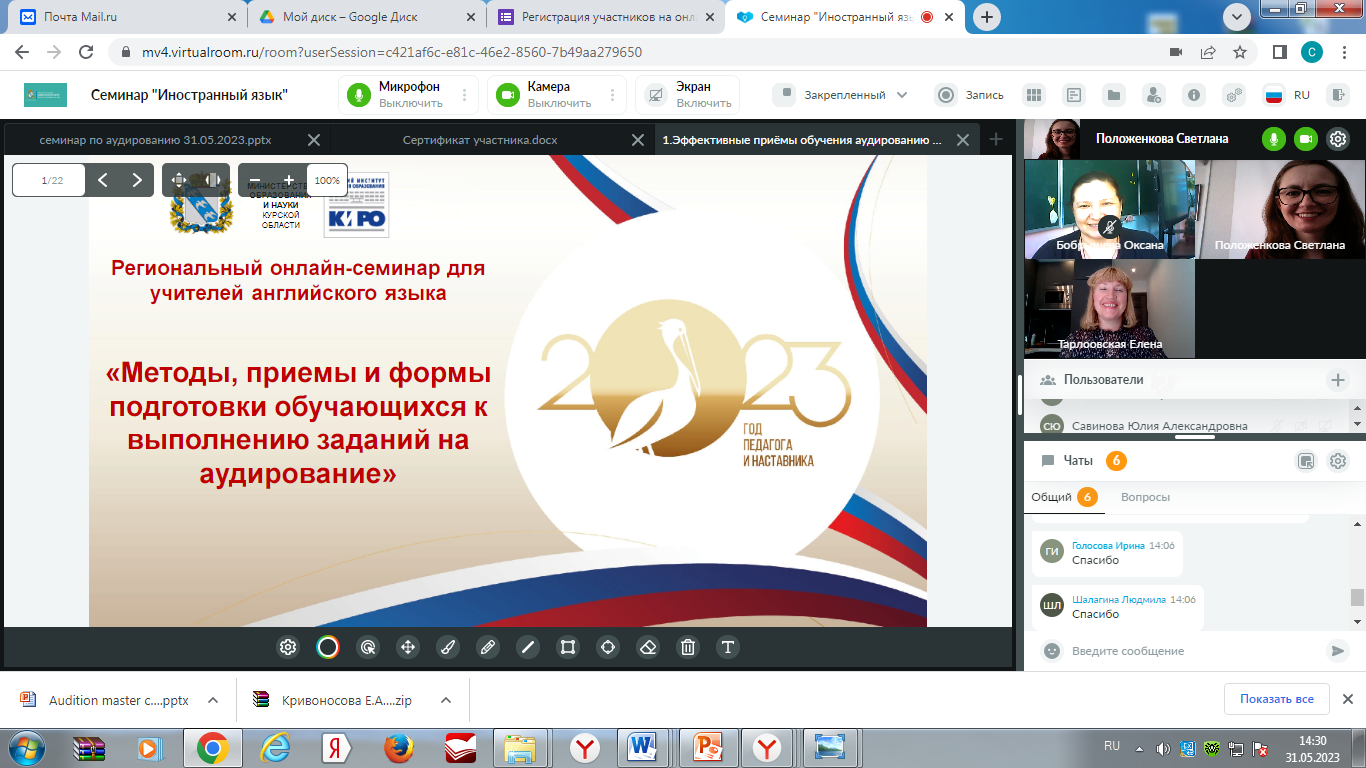Open the emoji picker in chat

[1051, 651]
